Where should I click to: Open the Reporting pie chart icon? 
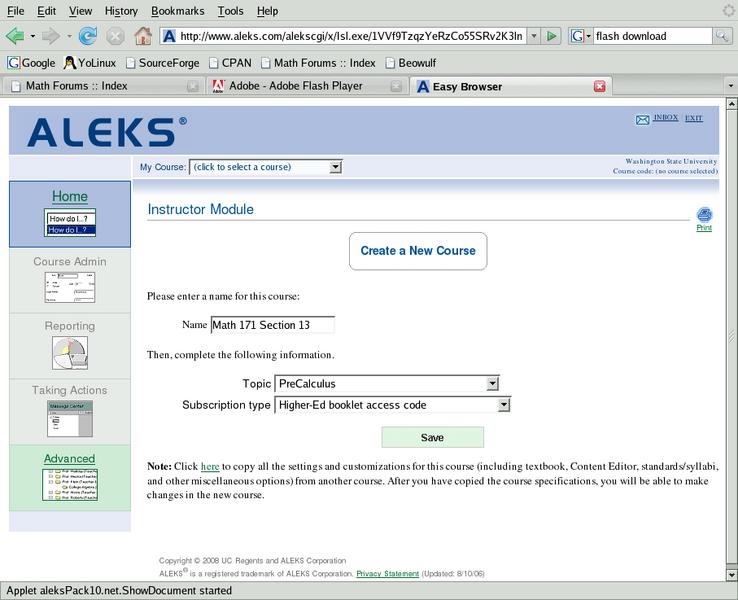[70, 353]
